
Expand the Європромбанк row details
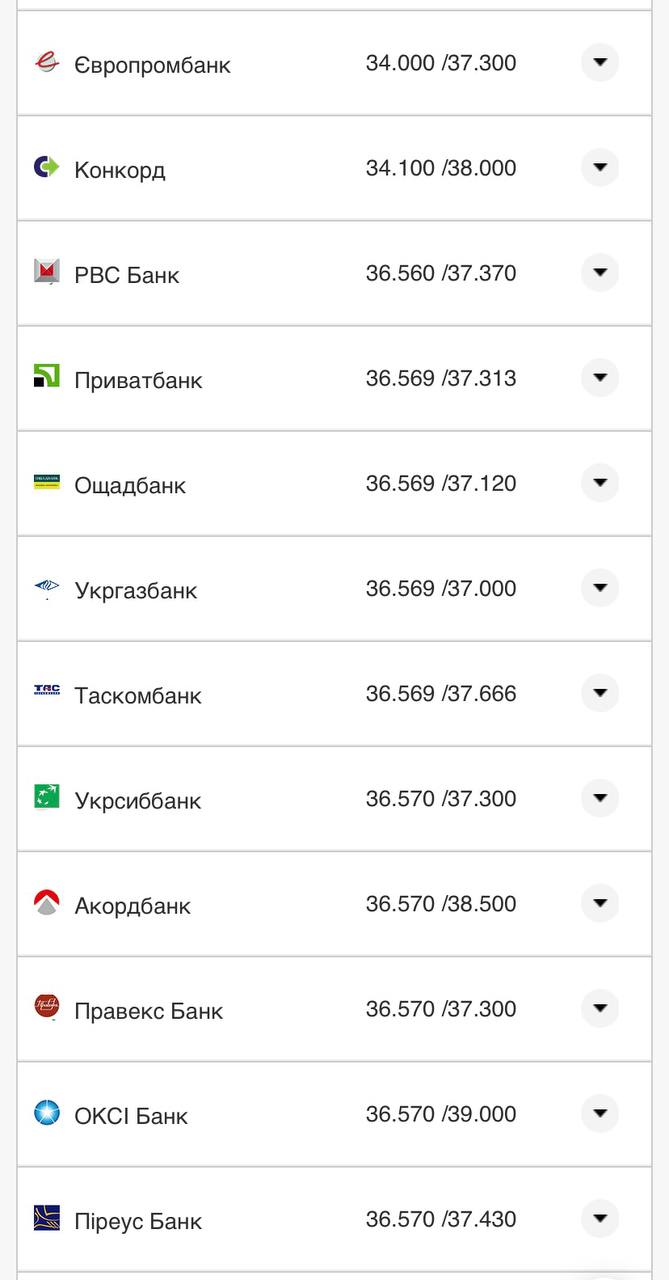tap(600, 63)
